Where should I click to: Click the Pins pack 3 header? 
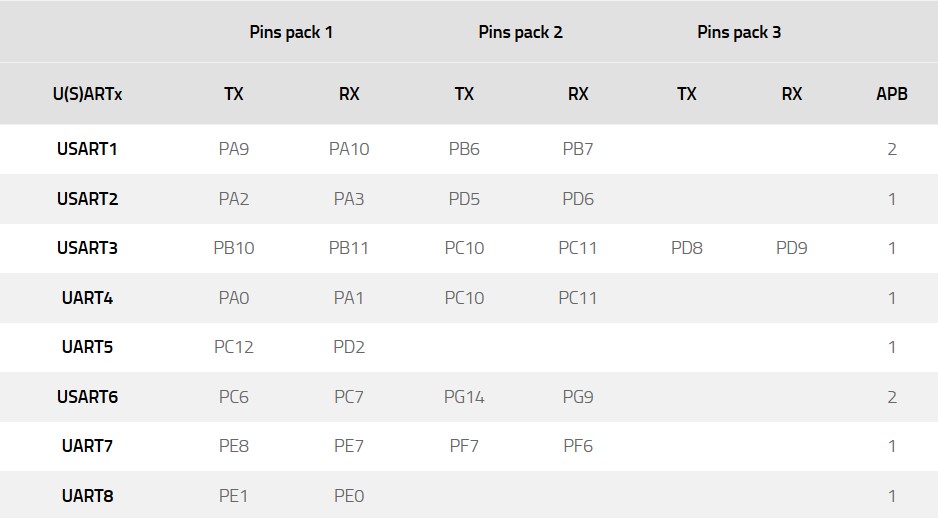[x=739, y=32]
